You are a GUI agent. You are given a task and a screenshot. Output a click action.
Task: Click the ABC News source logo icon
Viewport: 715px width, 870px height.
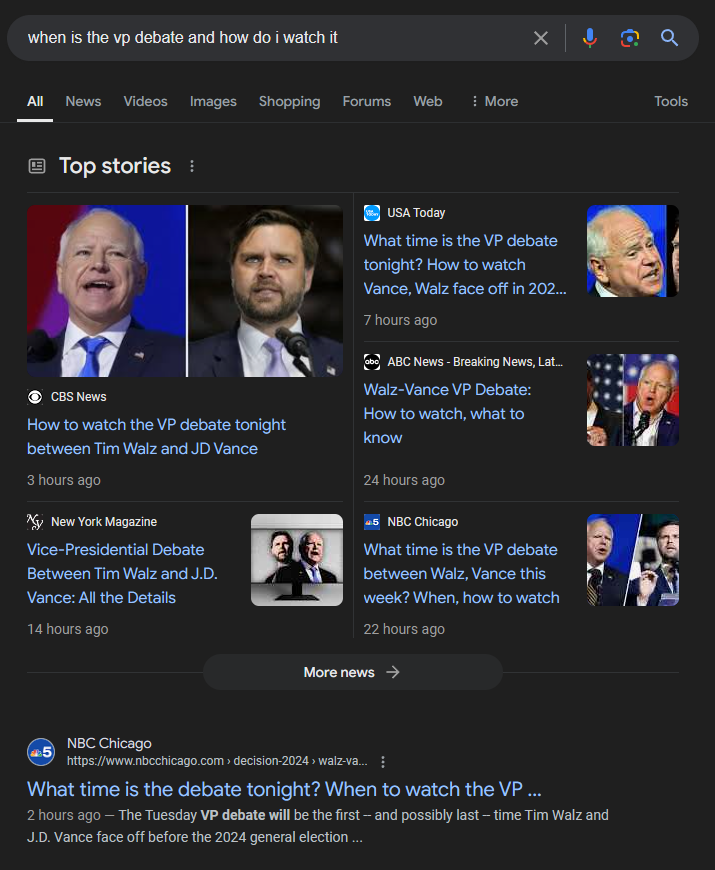[x=372, y=362]
